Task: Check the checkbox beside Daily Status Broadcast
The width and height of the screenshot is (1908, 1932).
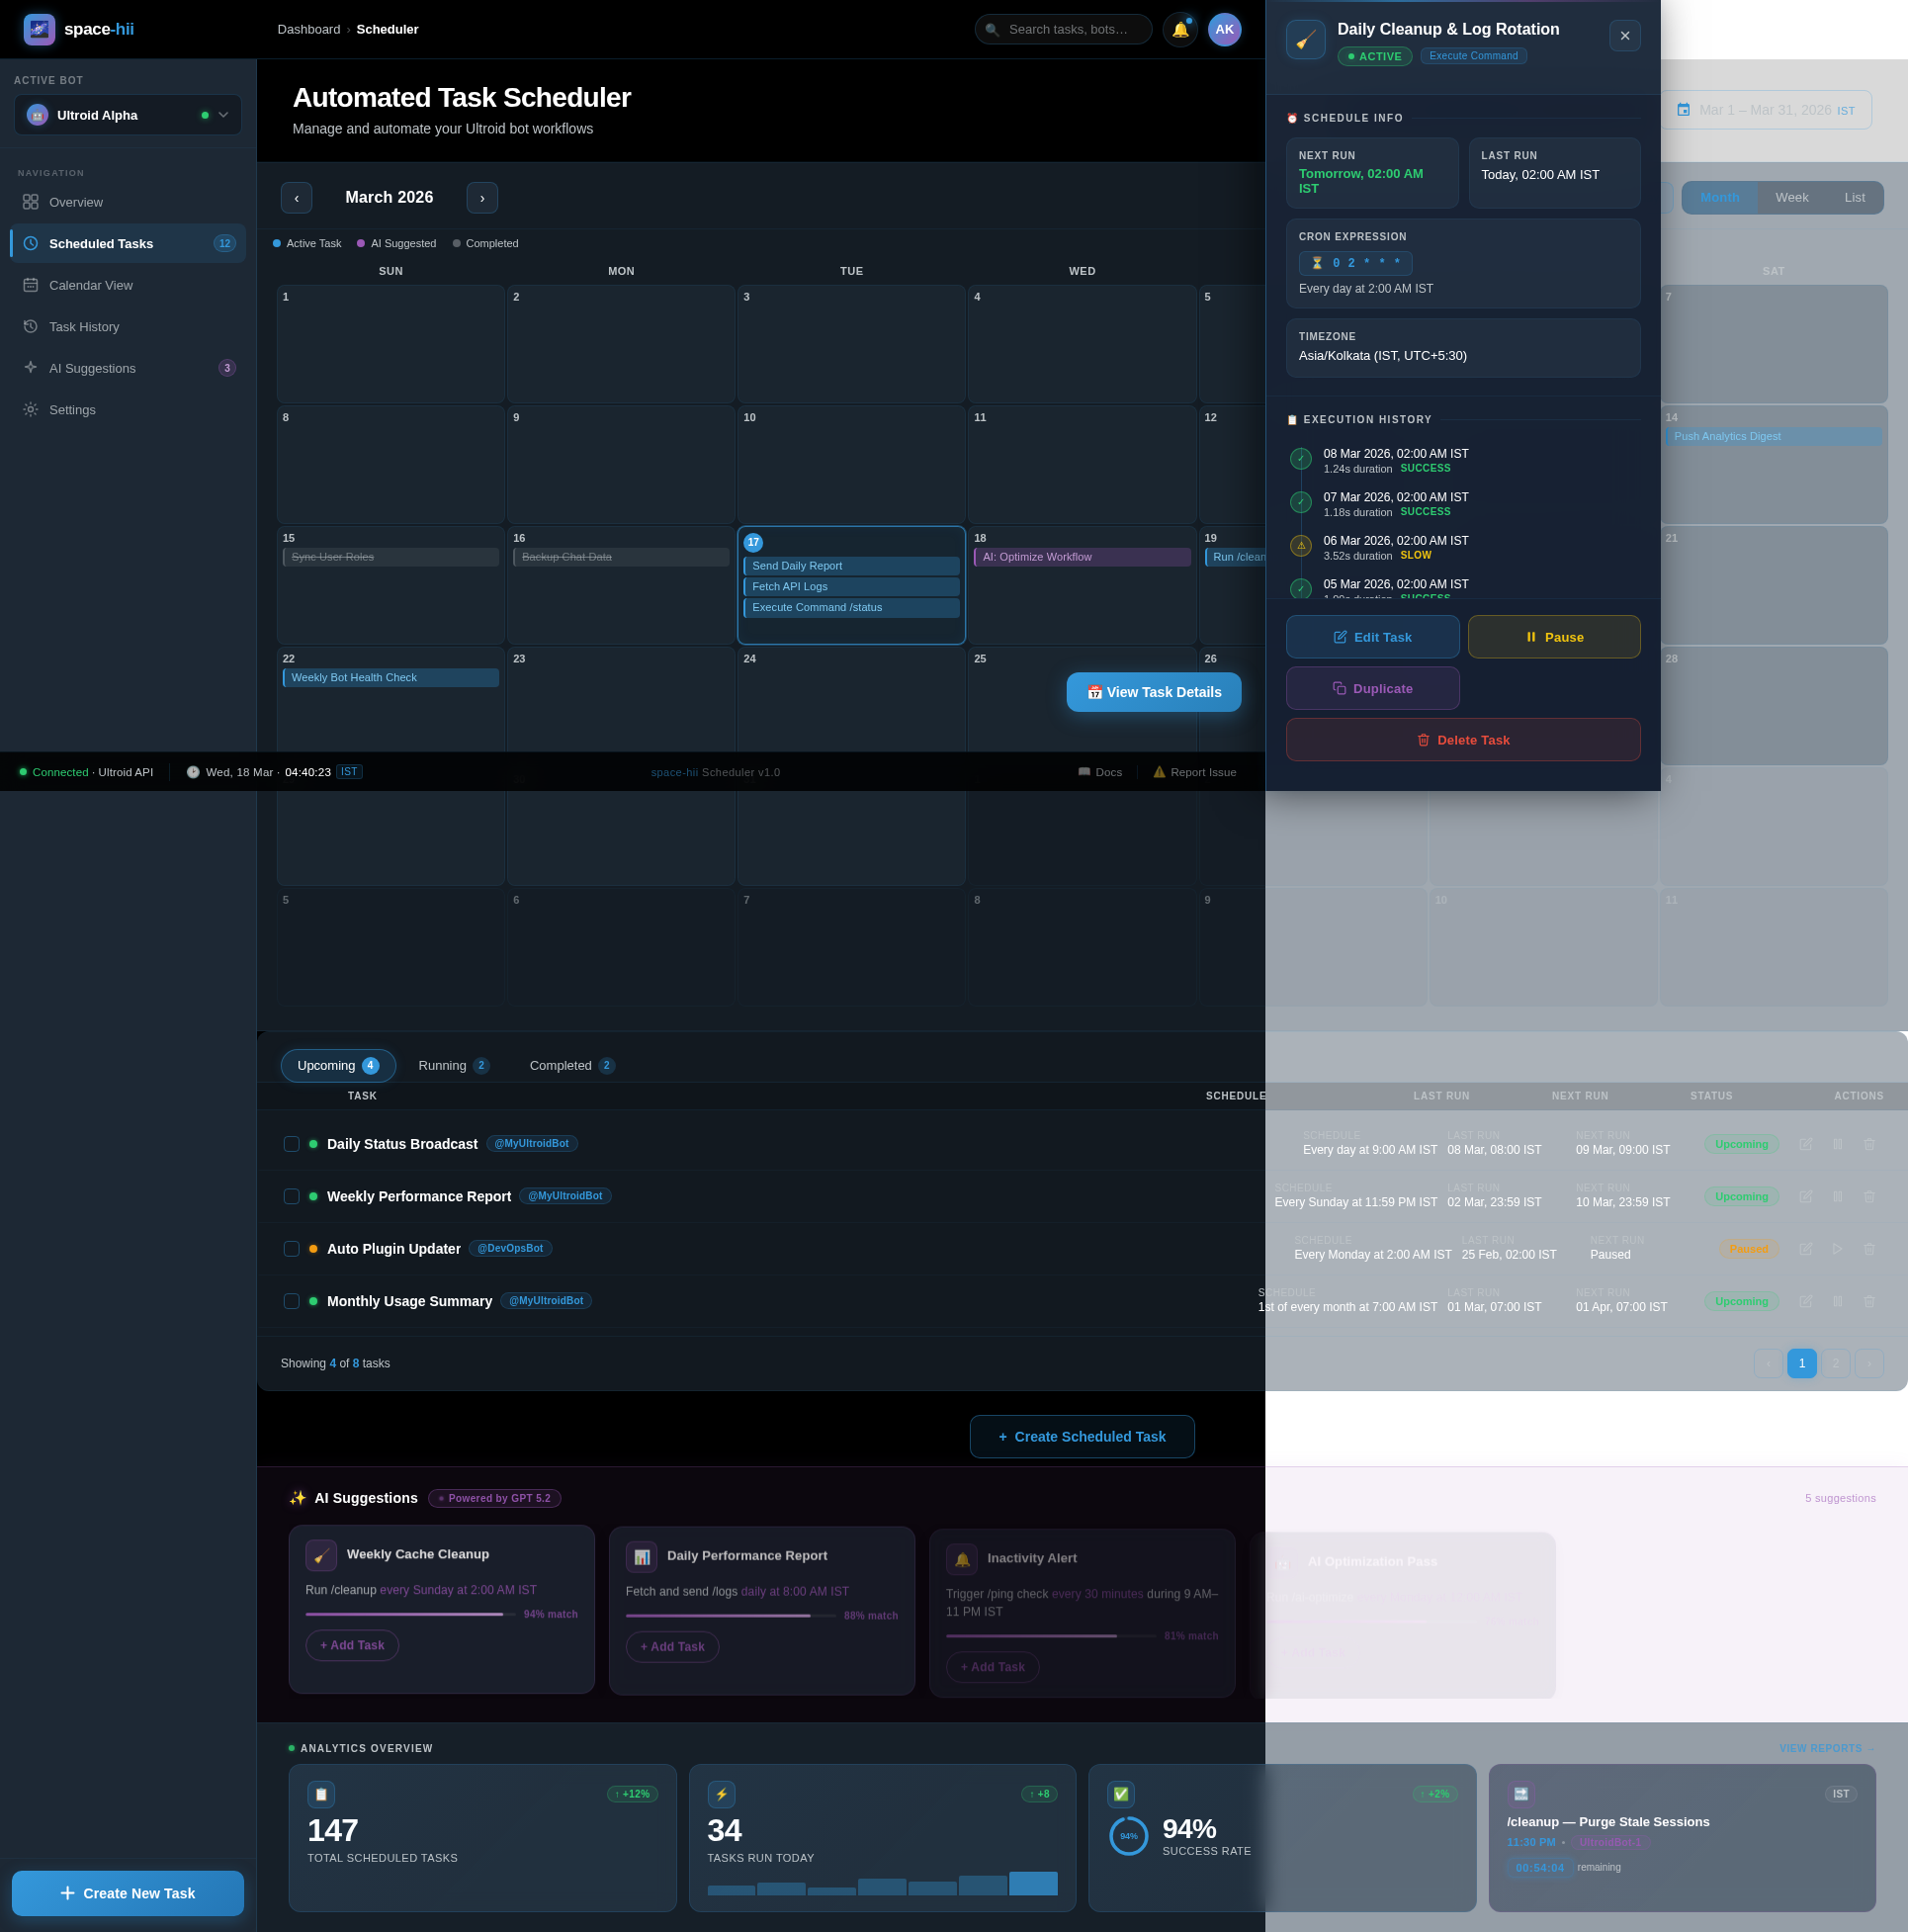Action: pyautogui.click(x=291, y=1143)
